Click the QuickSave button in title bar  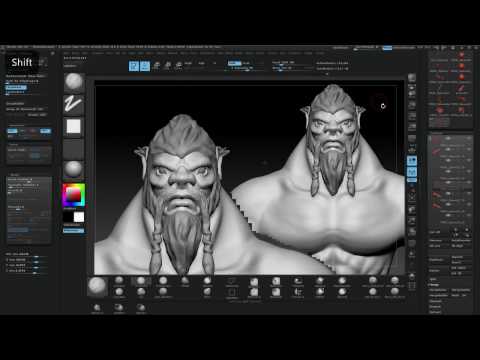(x=341, y=48)
